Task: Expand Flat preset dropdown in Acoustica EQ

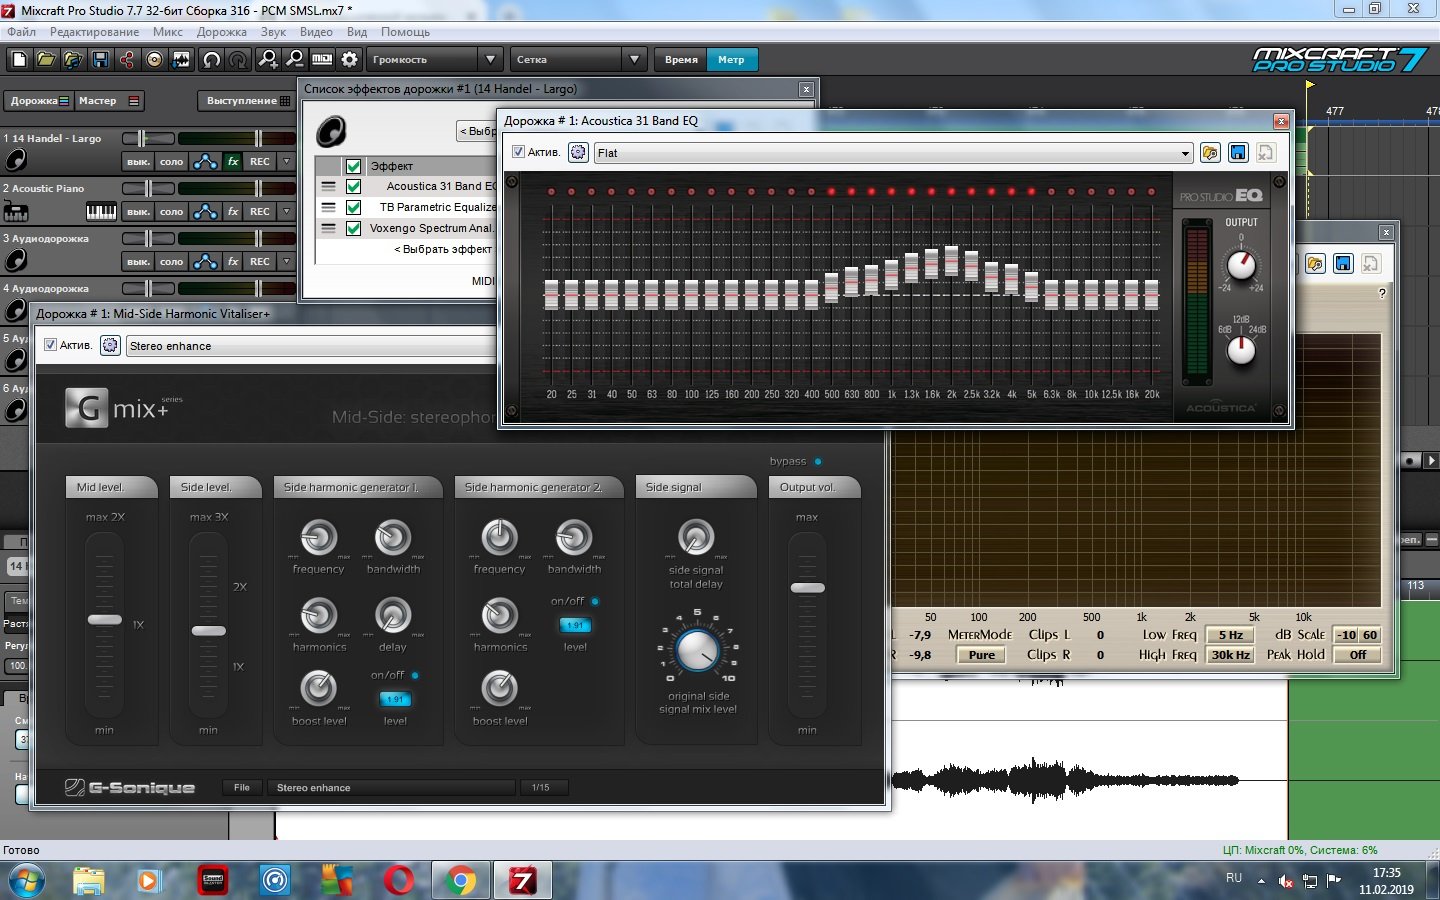Action: 1185,153
